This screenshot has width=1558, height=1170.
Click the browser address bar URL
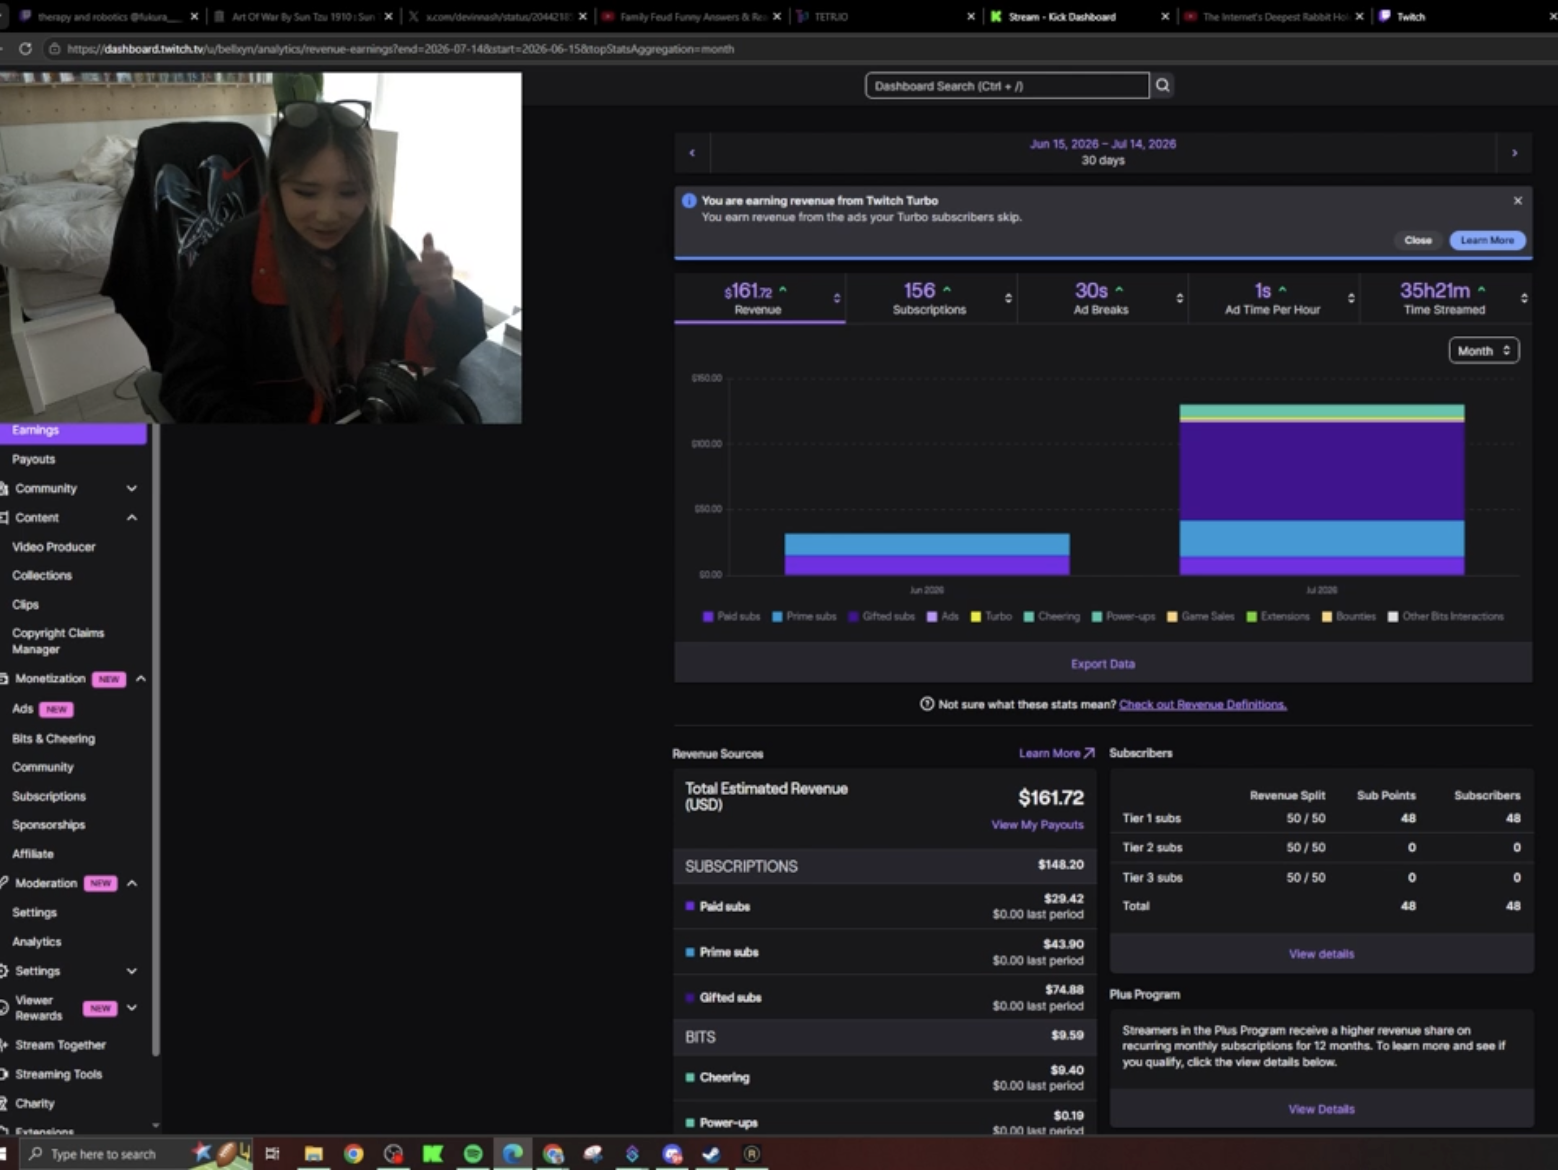tap(400, 49)
